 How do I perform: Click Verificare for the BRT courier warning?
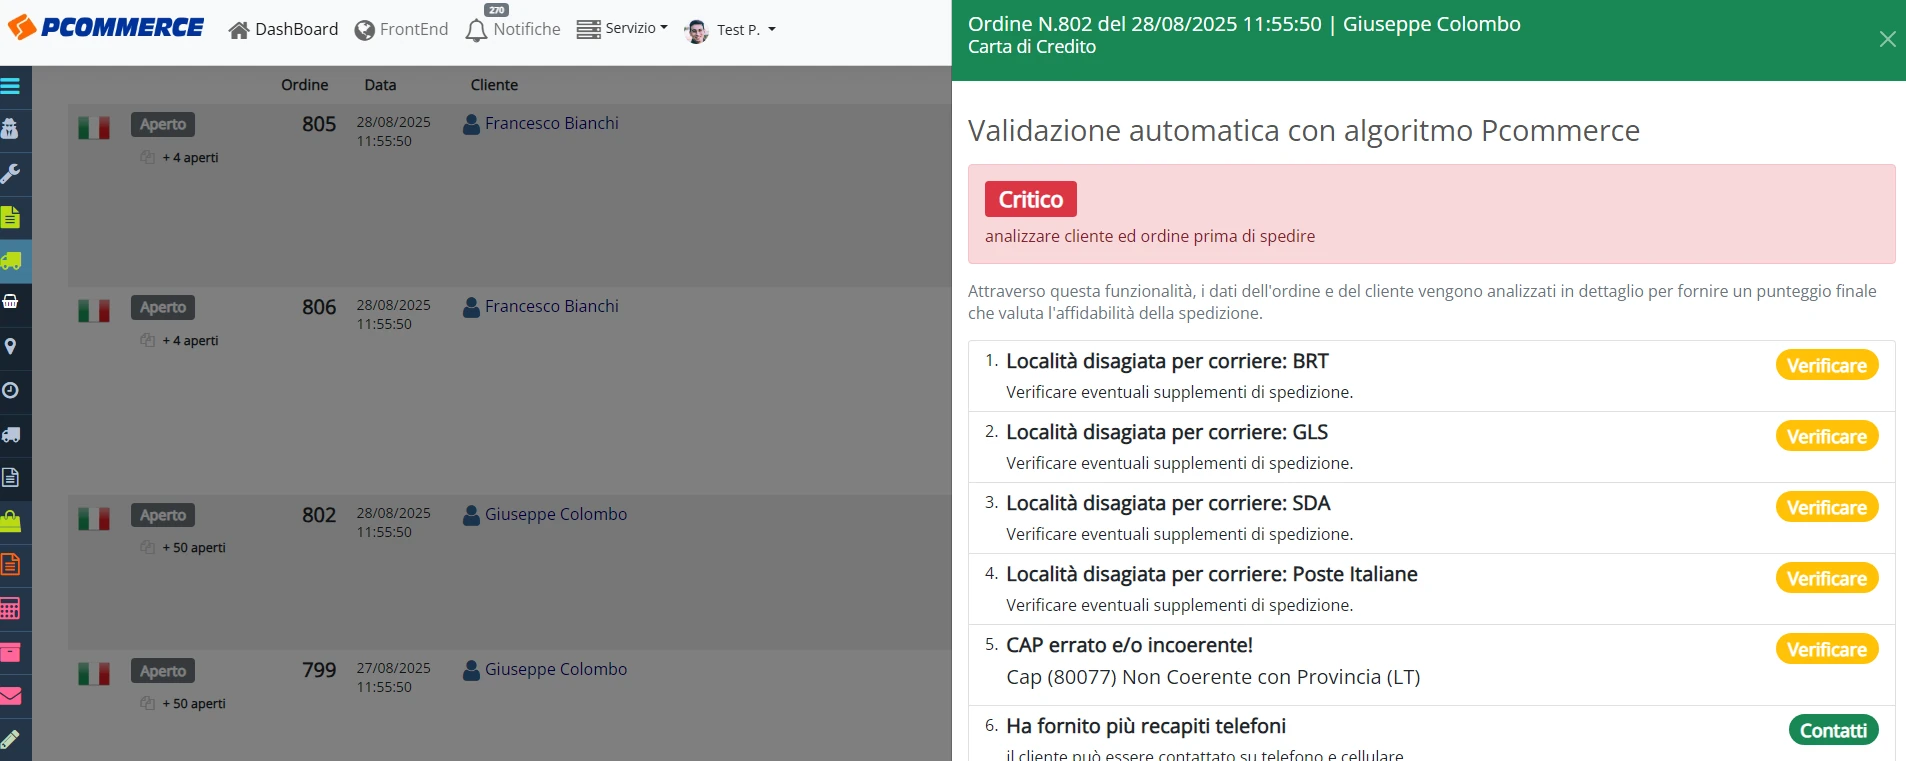click(1827, 365)
